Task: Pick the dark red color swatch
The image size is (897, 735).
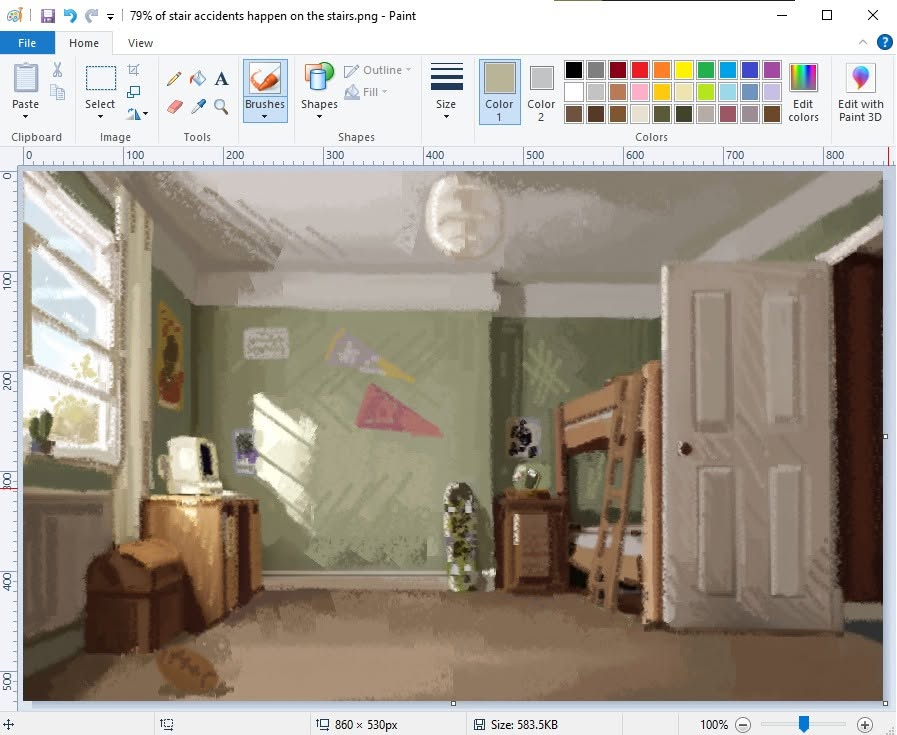Action: tap(618, 70)
